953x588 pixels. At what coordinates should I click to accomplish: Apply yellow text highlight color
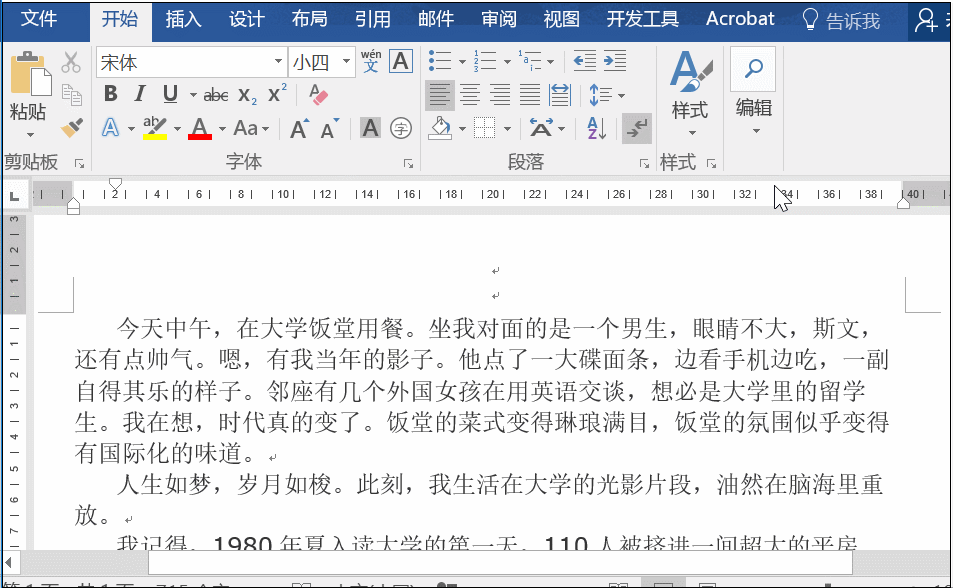(155, 128)
